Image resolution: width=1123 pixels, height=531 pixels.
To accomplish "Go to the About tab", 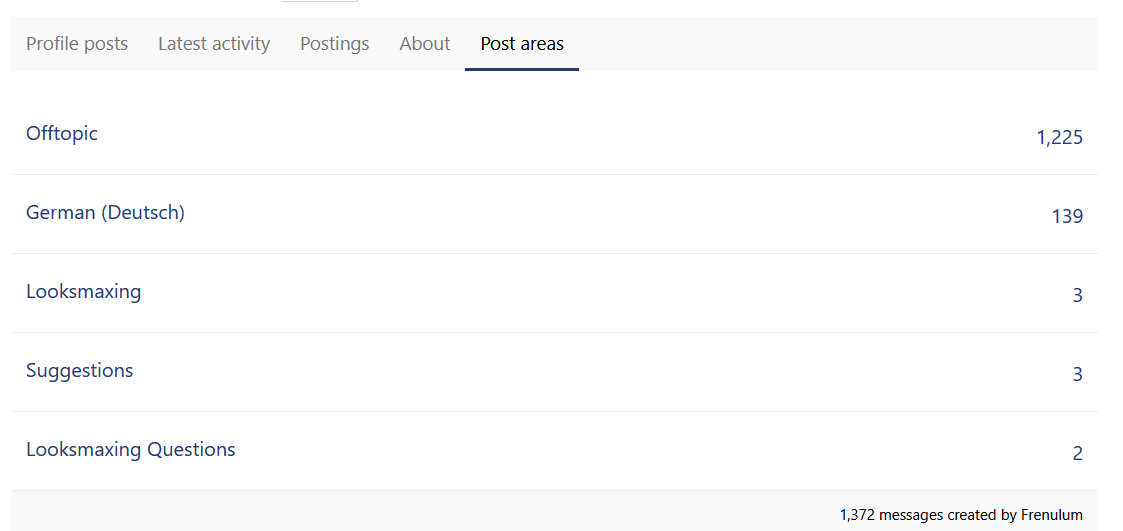I will point(425,44).
